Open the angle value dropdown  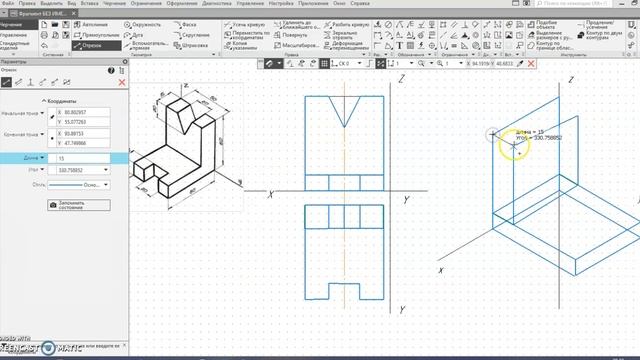click(106, 170)
